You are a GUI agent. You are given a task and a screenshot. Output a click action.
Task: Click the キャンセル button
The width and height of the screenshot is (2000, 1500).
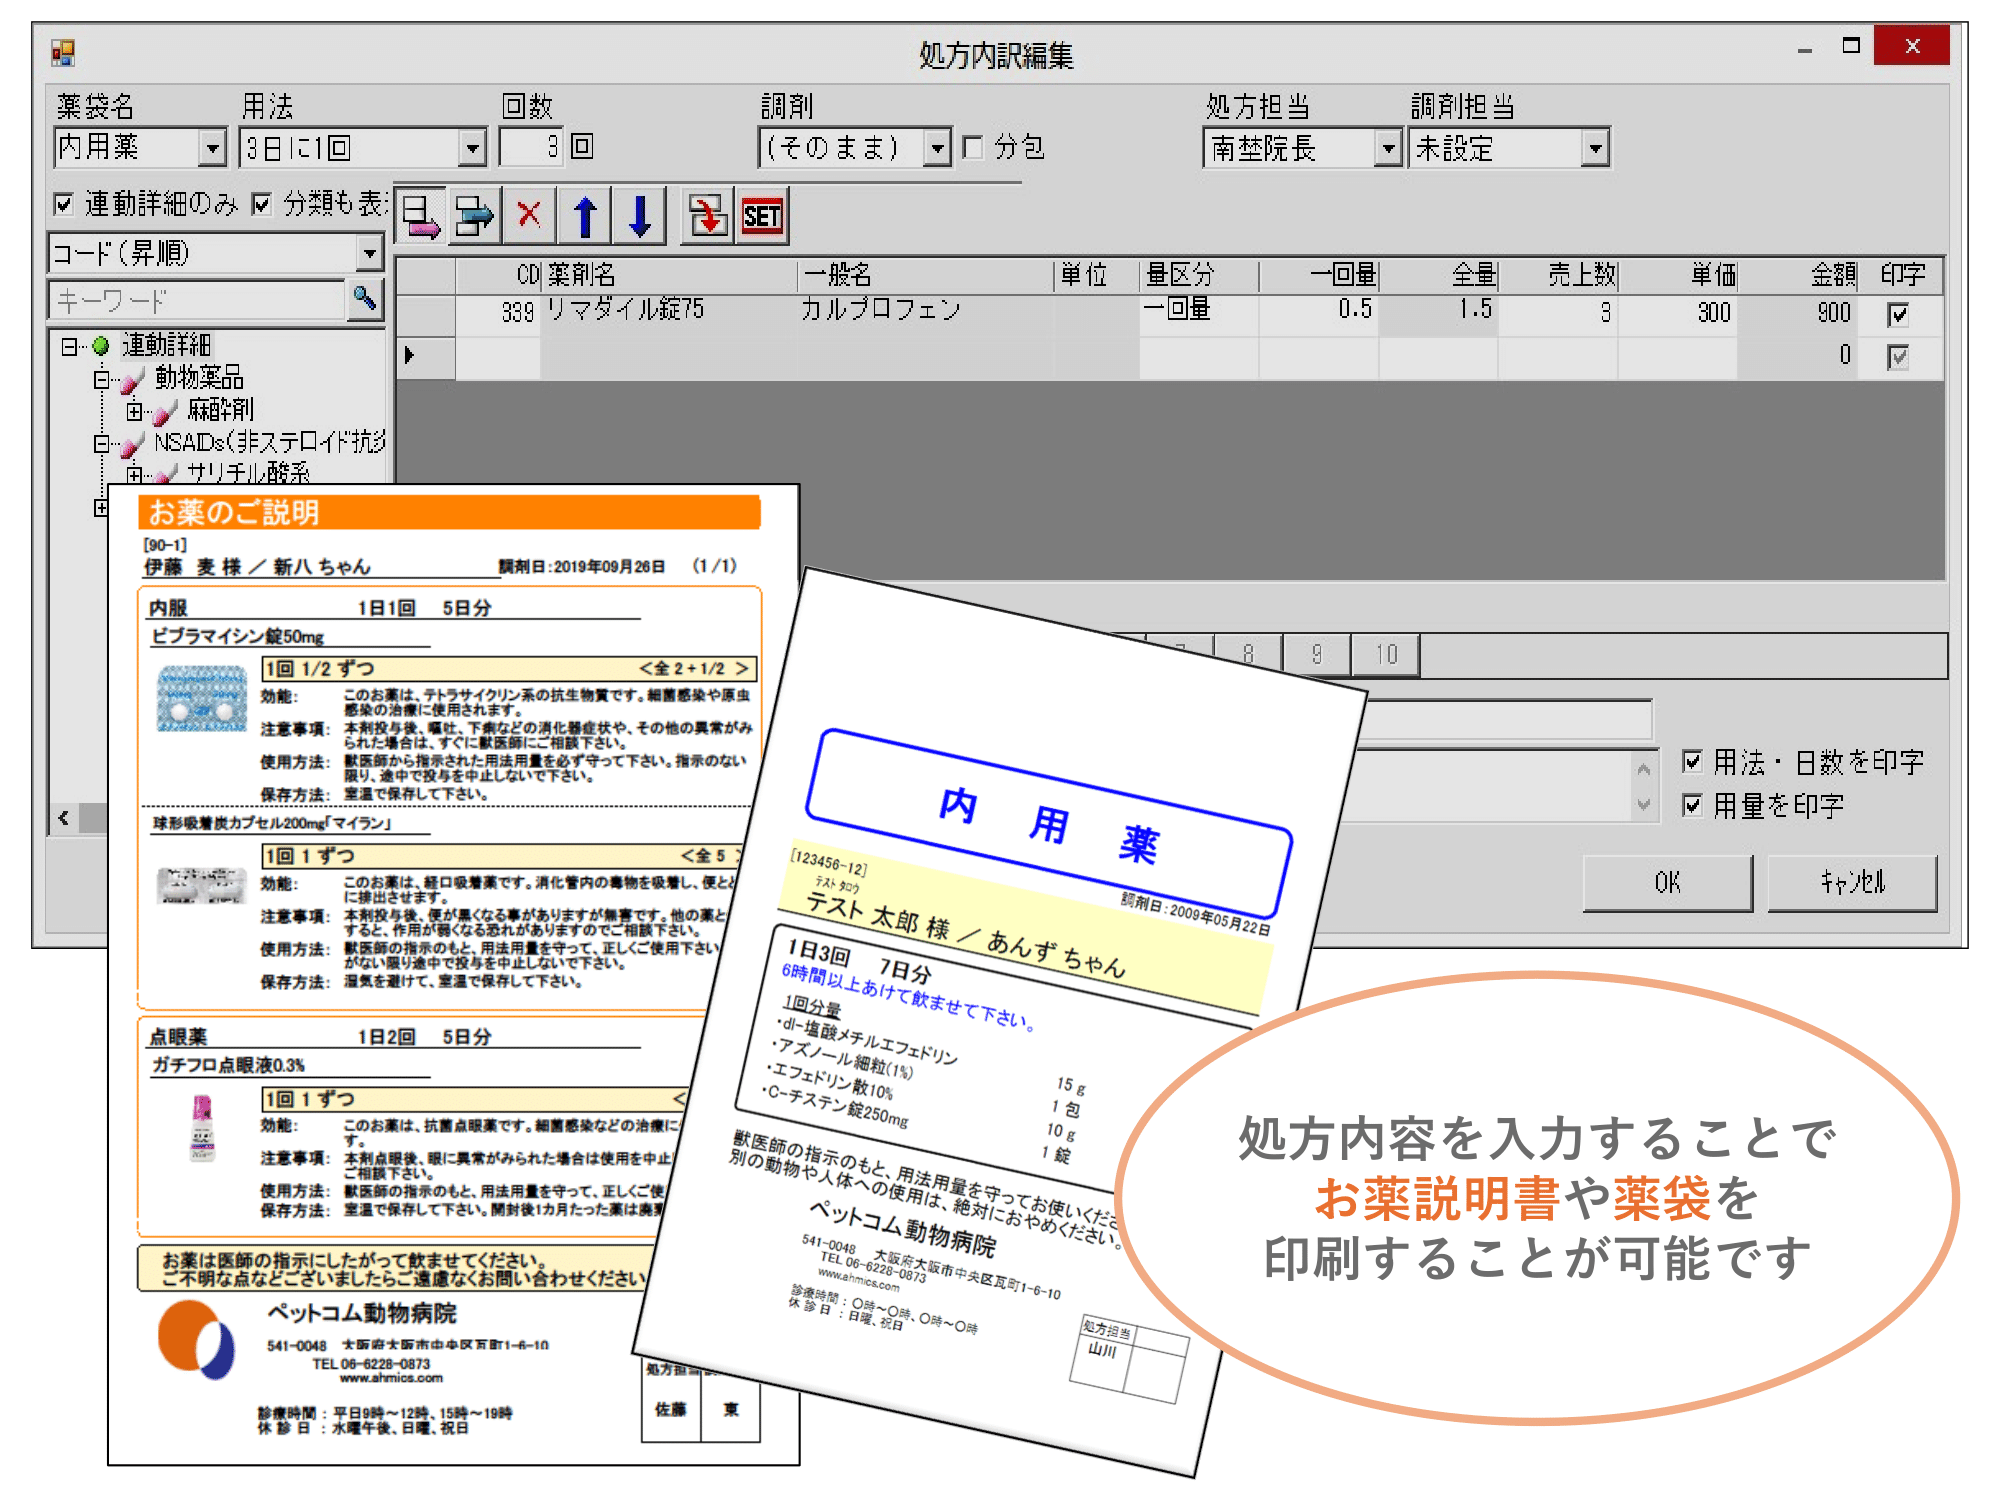pos(1851,882)
